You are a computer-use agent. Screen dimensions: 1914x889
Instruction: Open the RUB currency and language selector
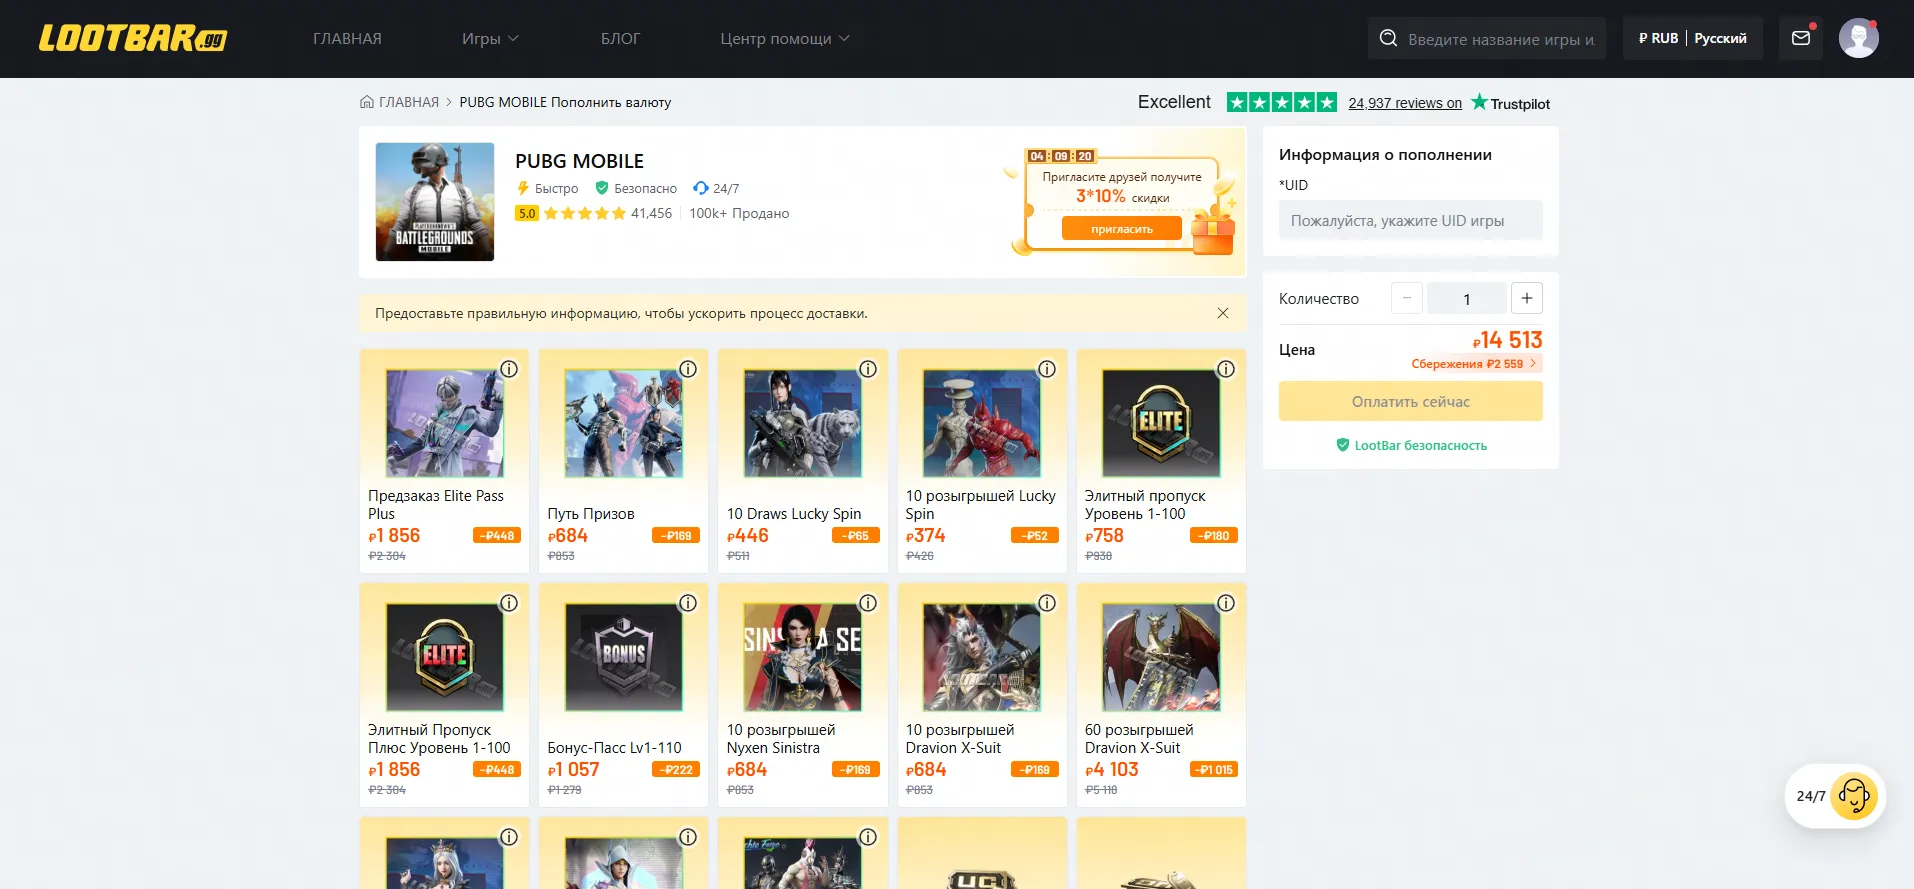(x=1693, y=38)
